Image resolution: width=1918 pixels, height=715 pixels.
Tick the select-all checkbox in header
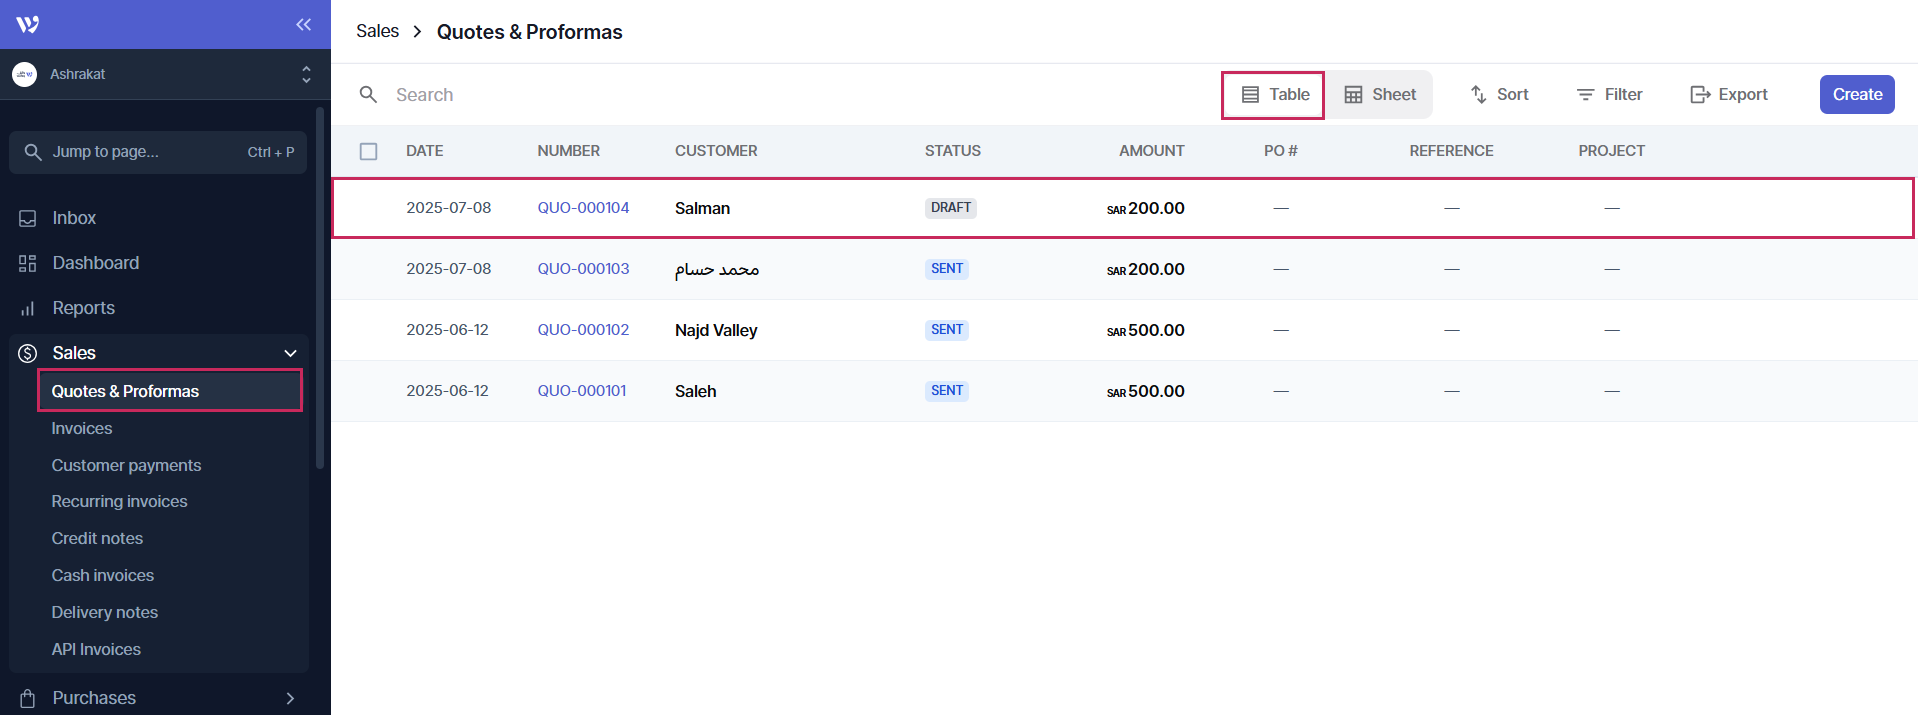pyautogui.click(x=368, y=151)
